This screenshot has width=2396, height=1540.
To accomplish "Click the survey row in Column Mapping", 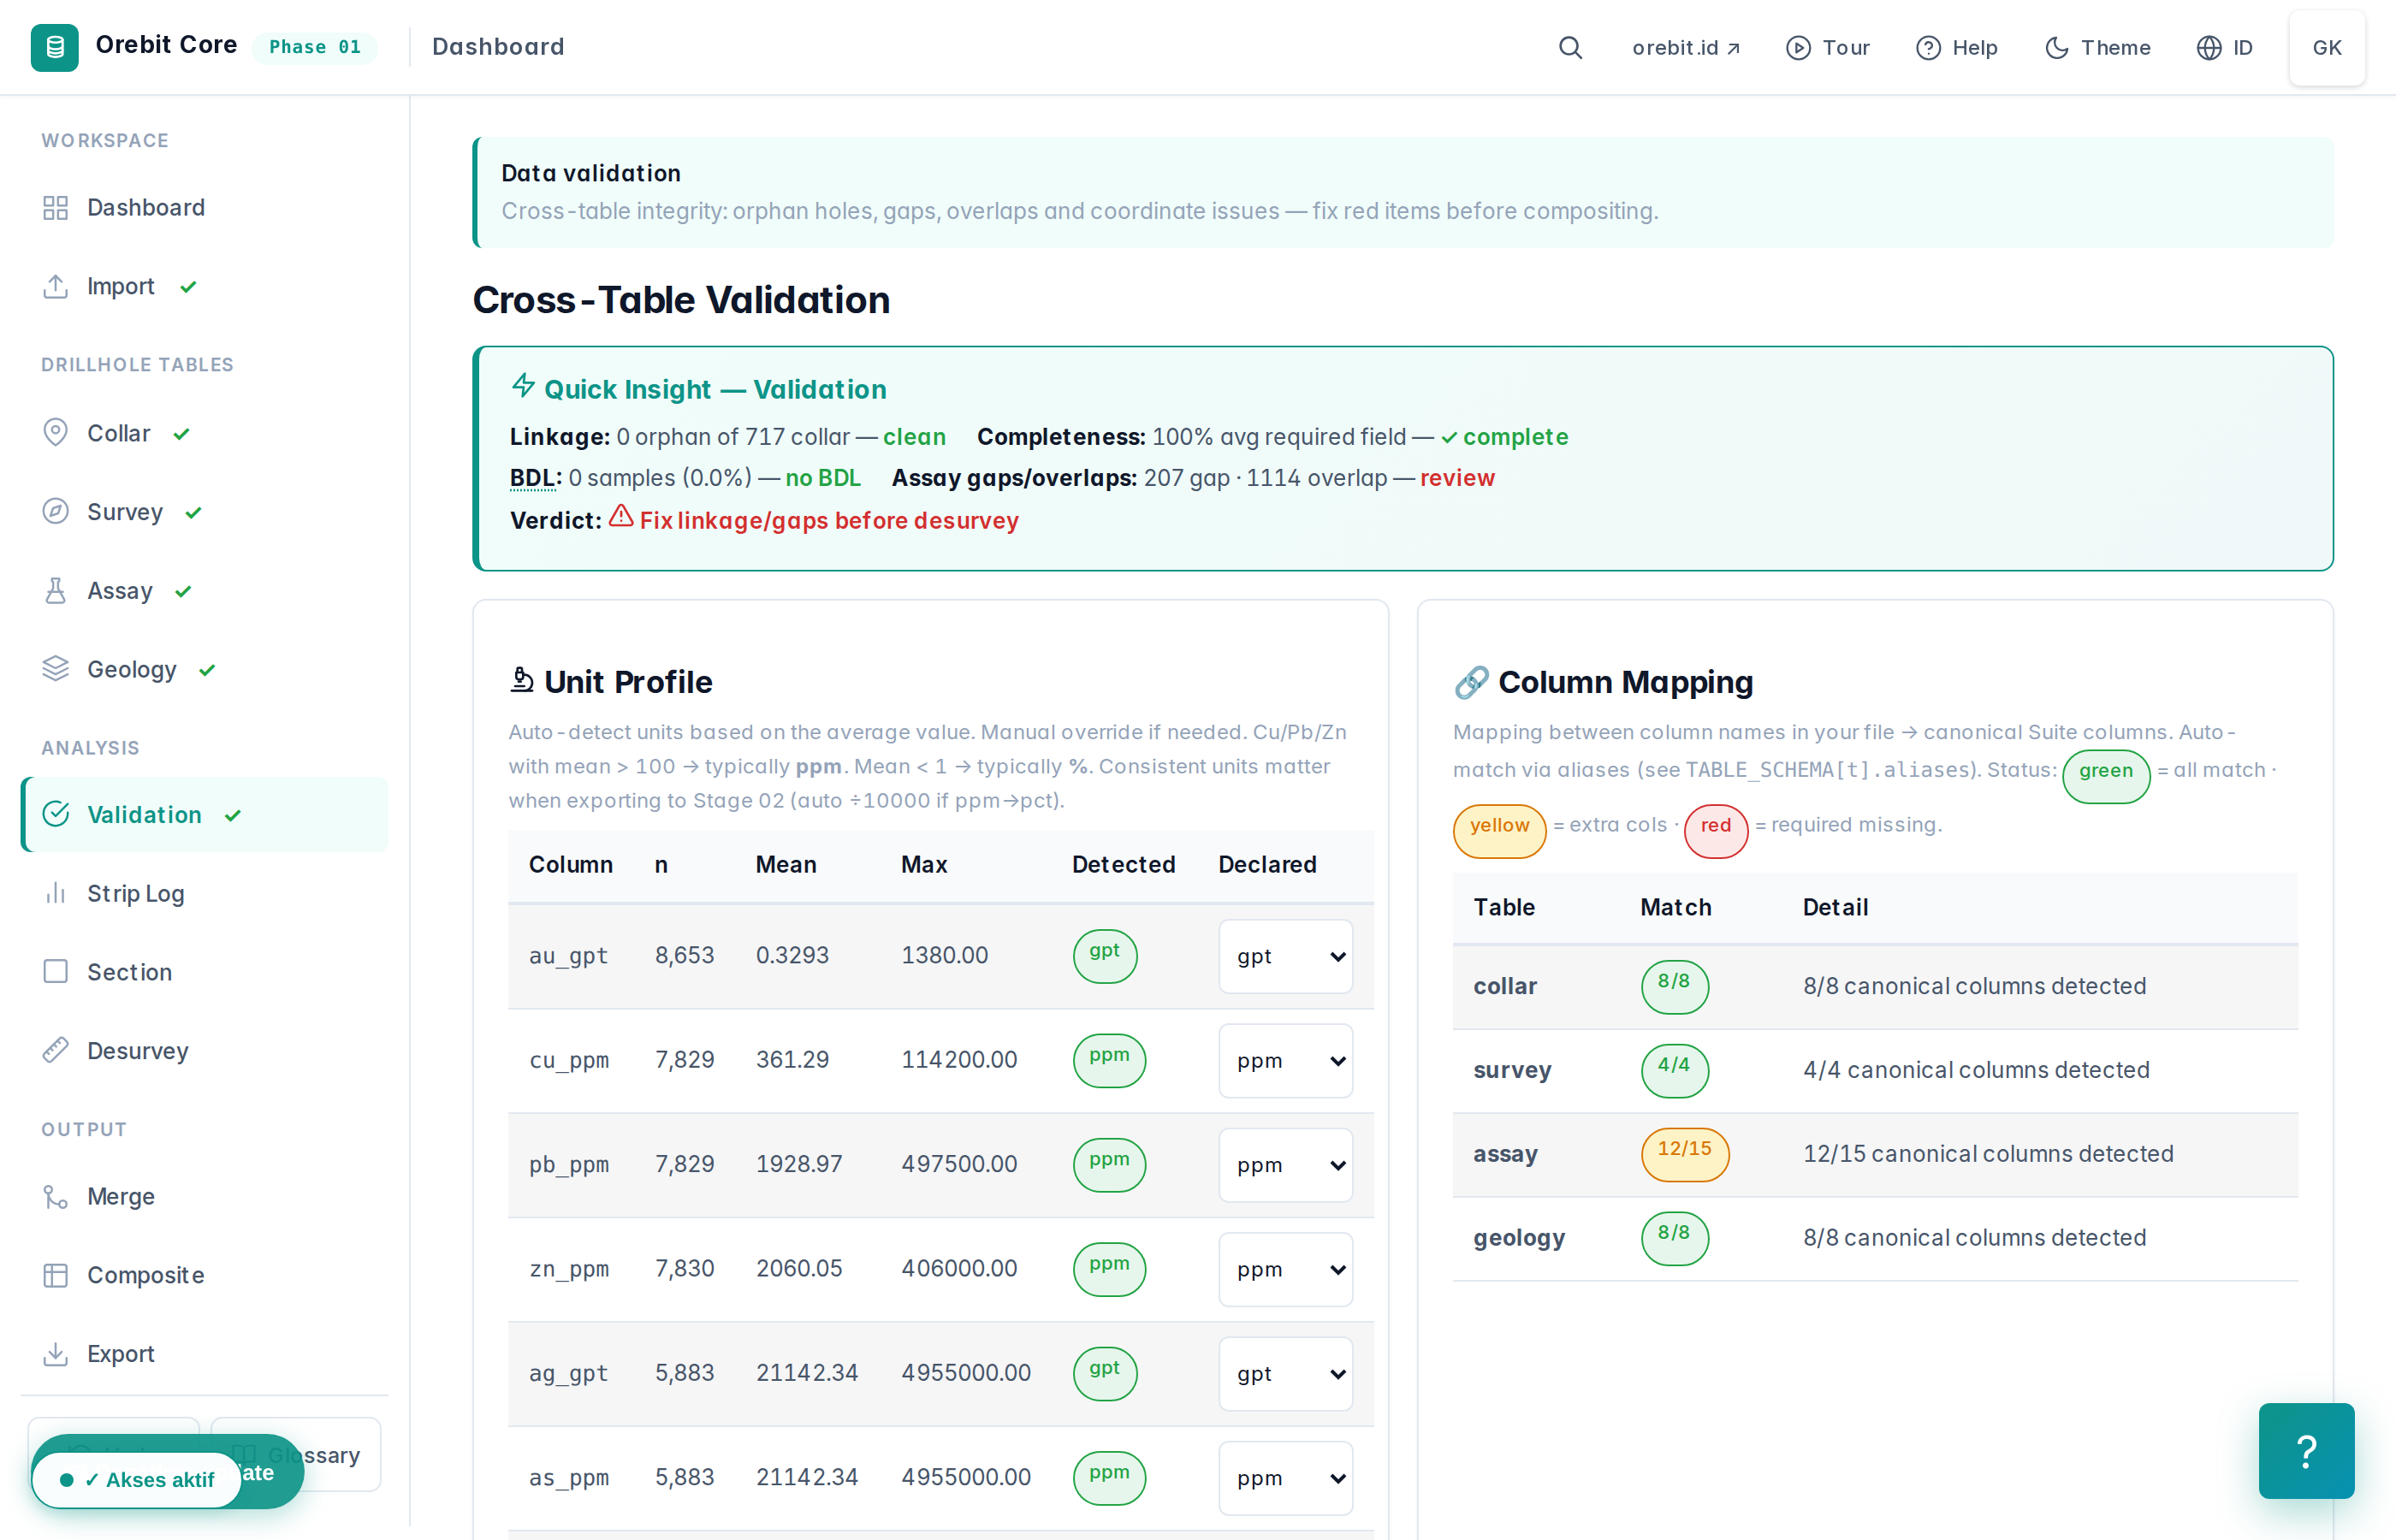I will pos(1875,1070).
